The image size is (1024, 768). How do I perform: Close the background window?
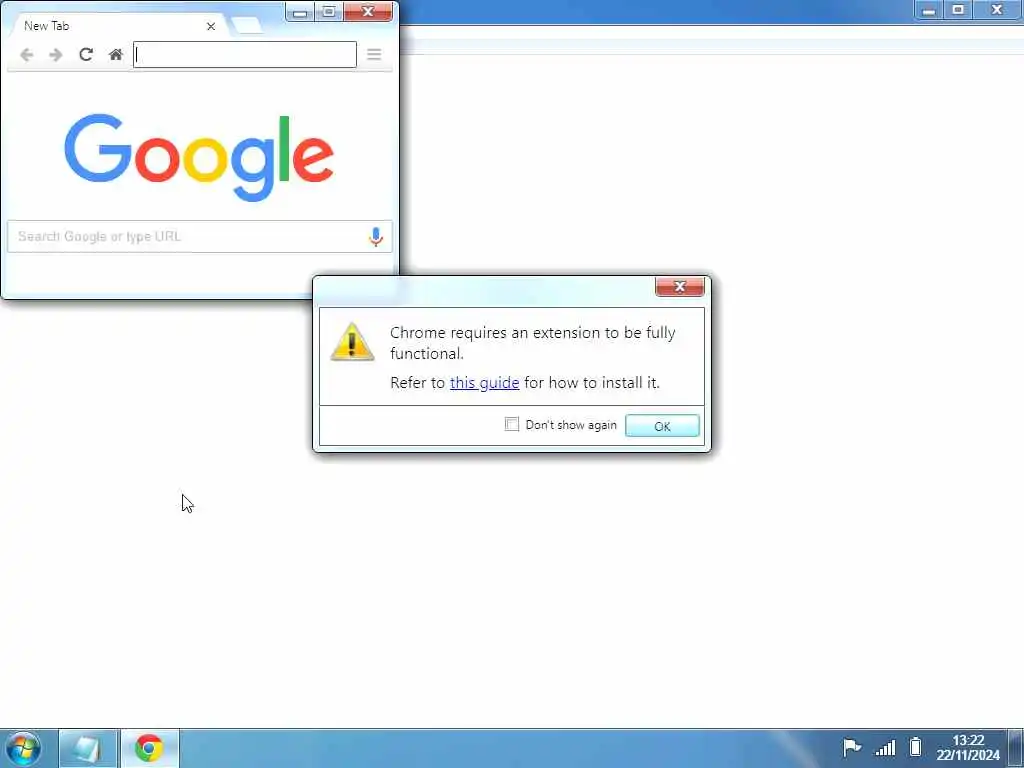tap(997, 10)
